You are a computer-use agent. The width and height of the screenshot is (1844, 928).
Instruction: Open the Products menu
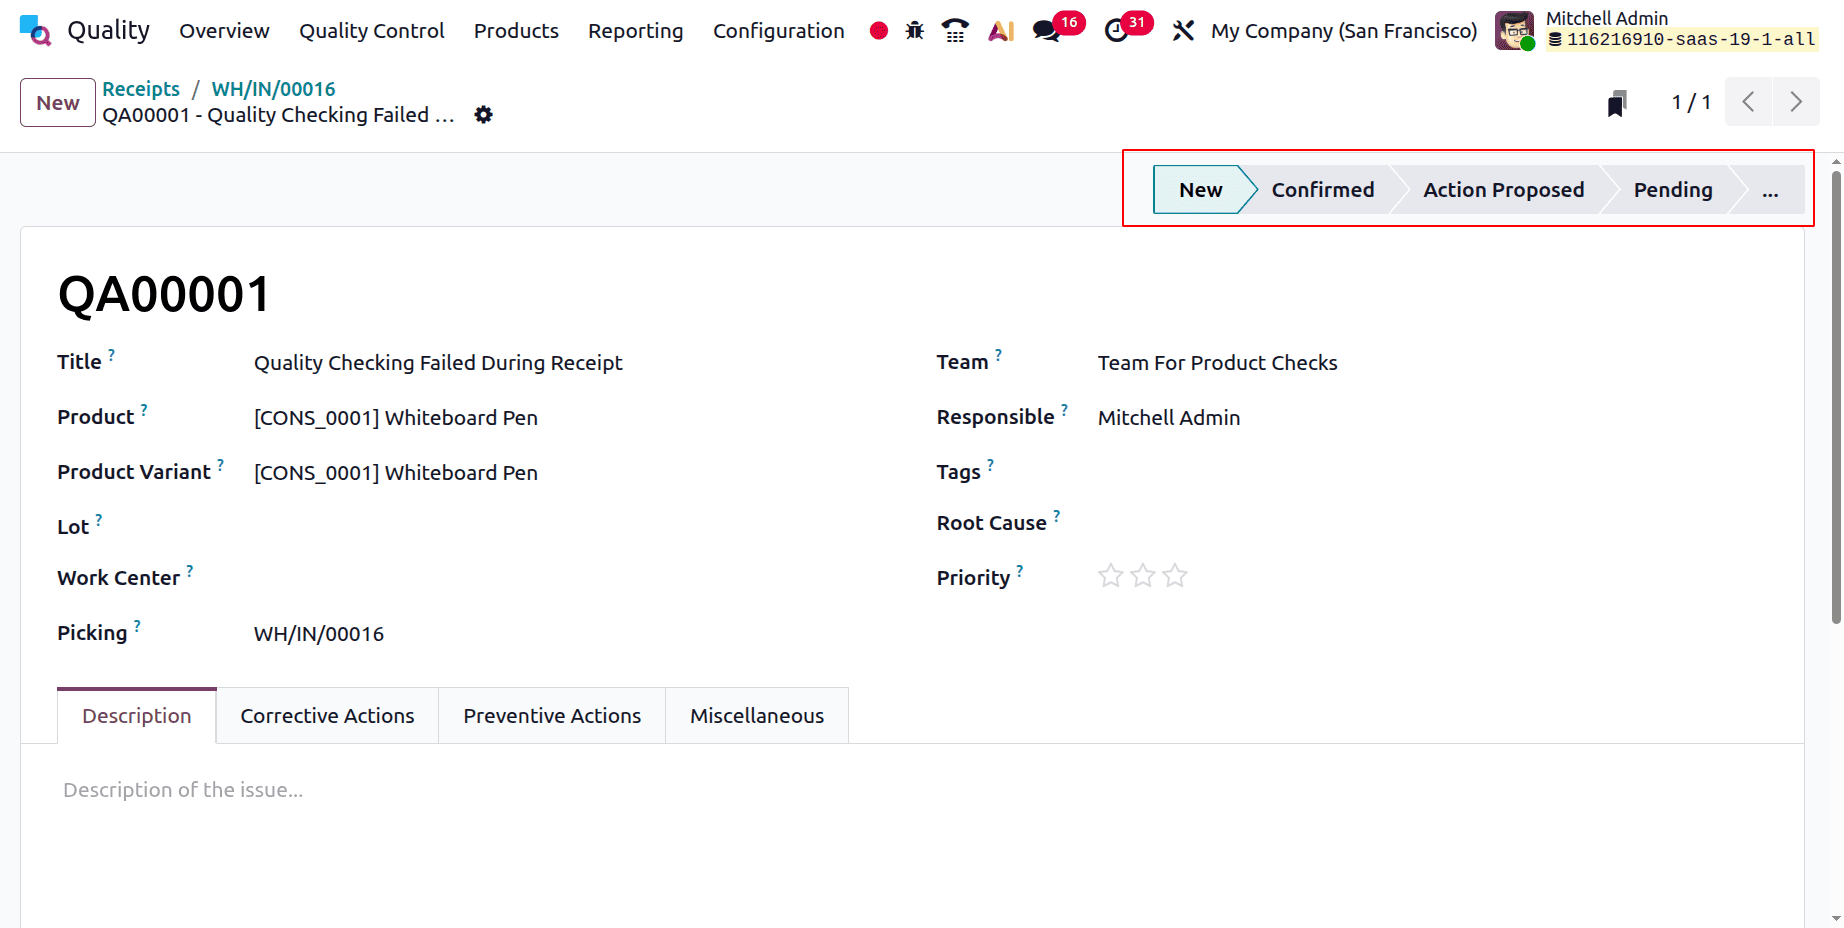516,31
